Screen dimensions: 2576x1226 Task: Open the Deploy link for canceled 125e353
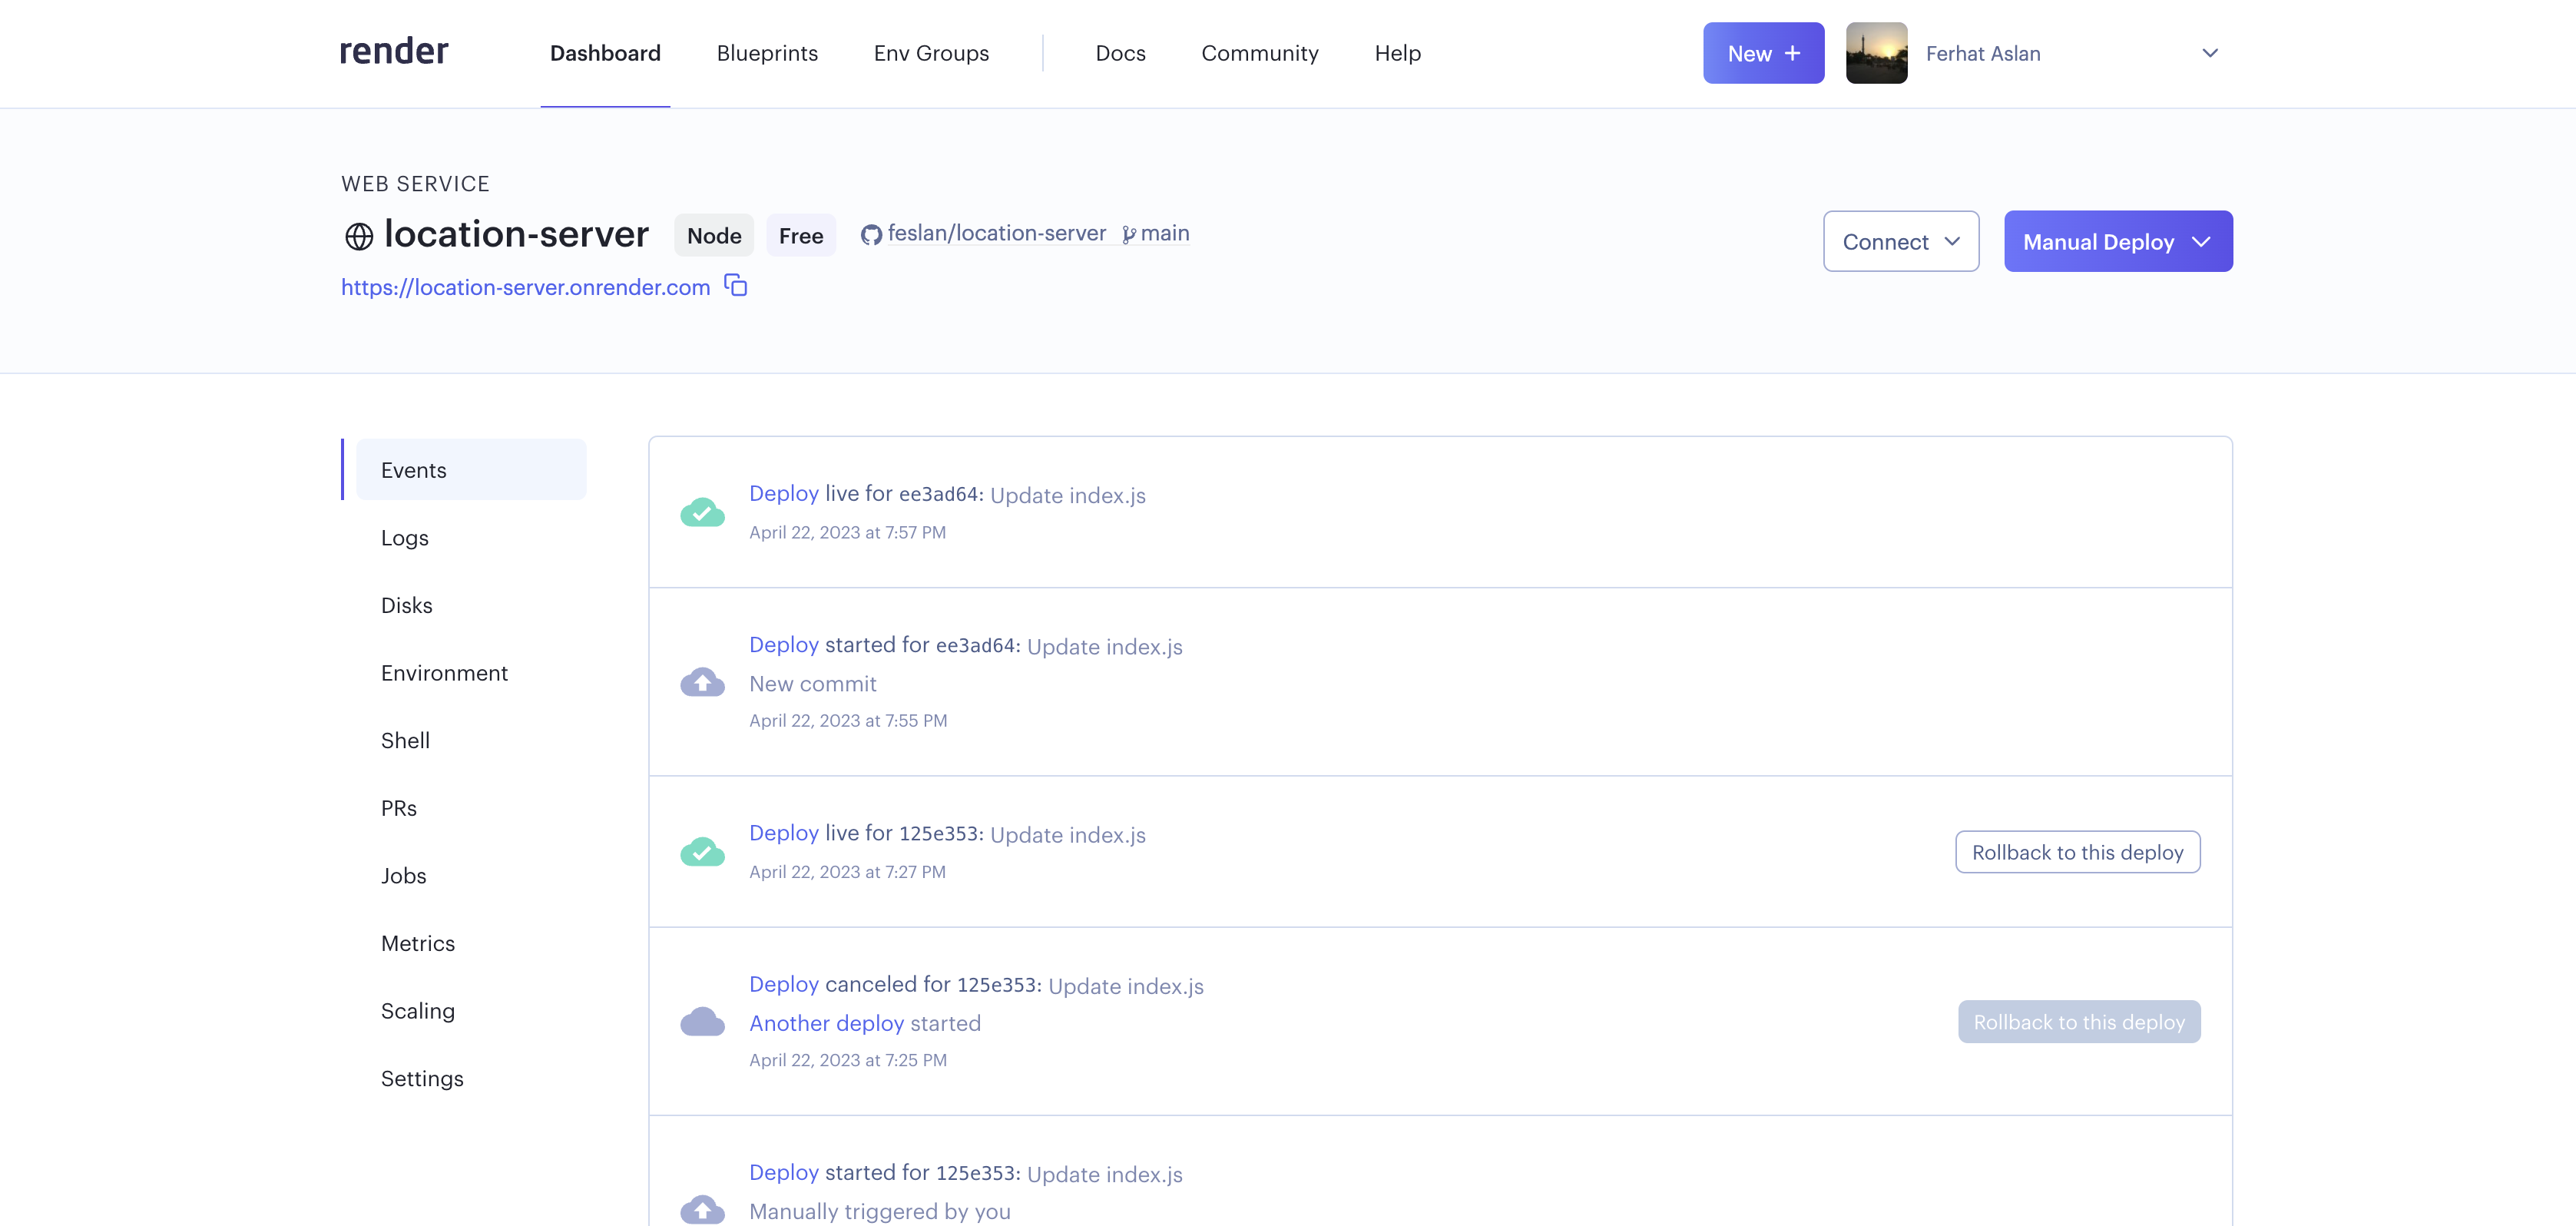pos(784,984)
